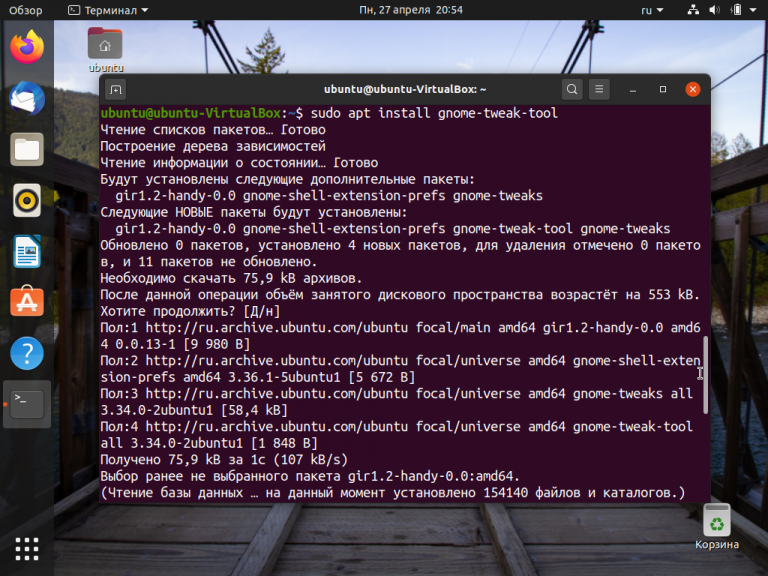Expand the system status menu arrow
Image resolution: width=768 pixels, height=576 pixels.
[x=753, y=10]
